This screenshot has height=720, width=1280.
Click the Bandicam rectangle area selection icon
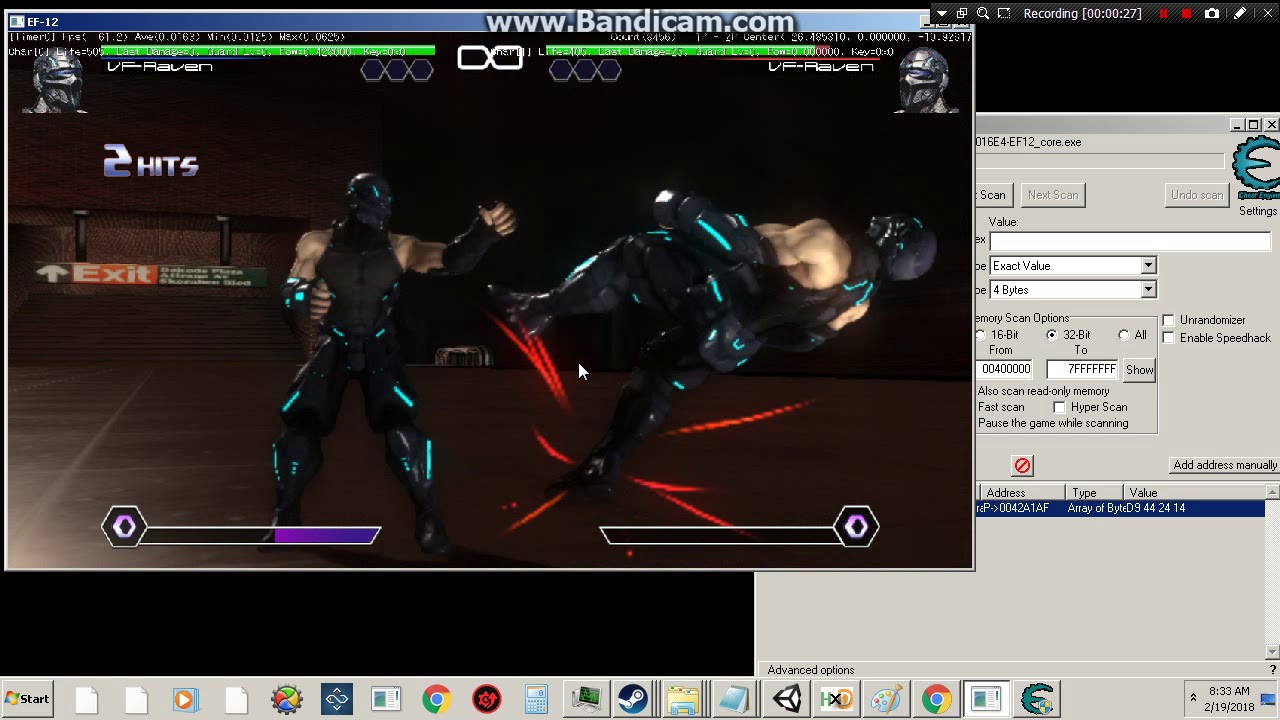click(1004, 14)
